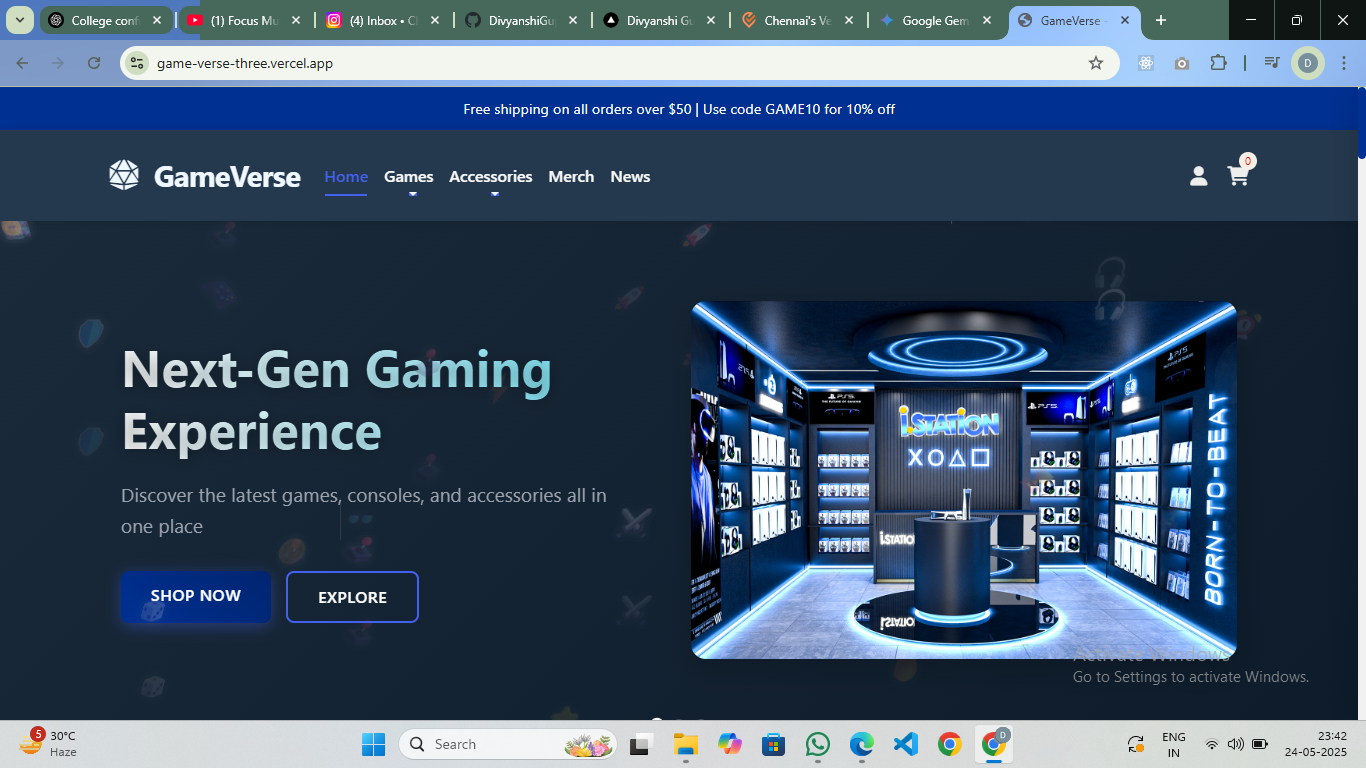This screenshot has width=1366, height=768.
Task: Click the SHOP NOW button
Action: (196, 596)
